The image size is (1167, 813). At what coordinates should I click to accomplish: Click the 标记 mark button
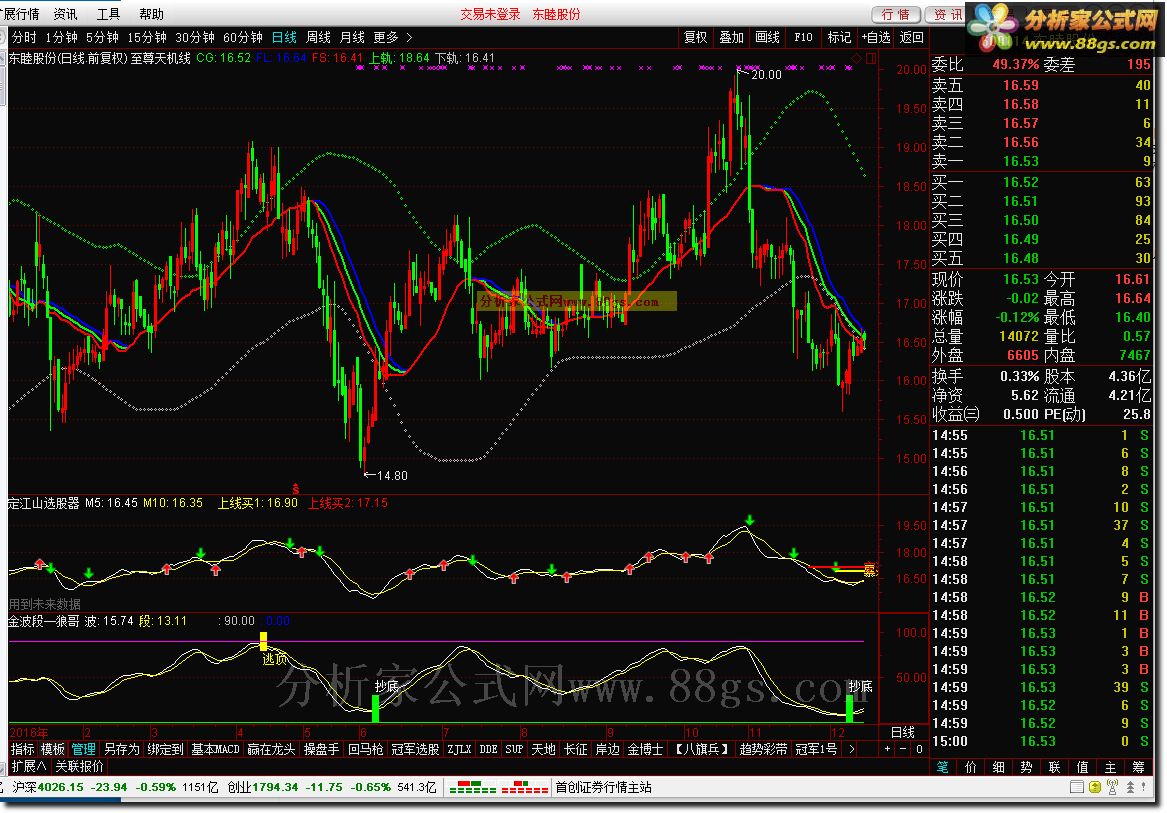tap(839, 37)
